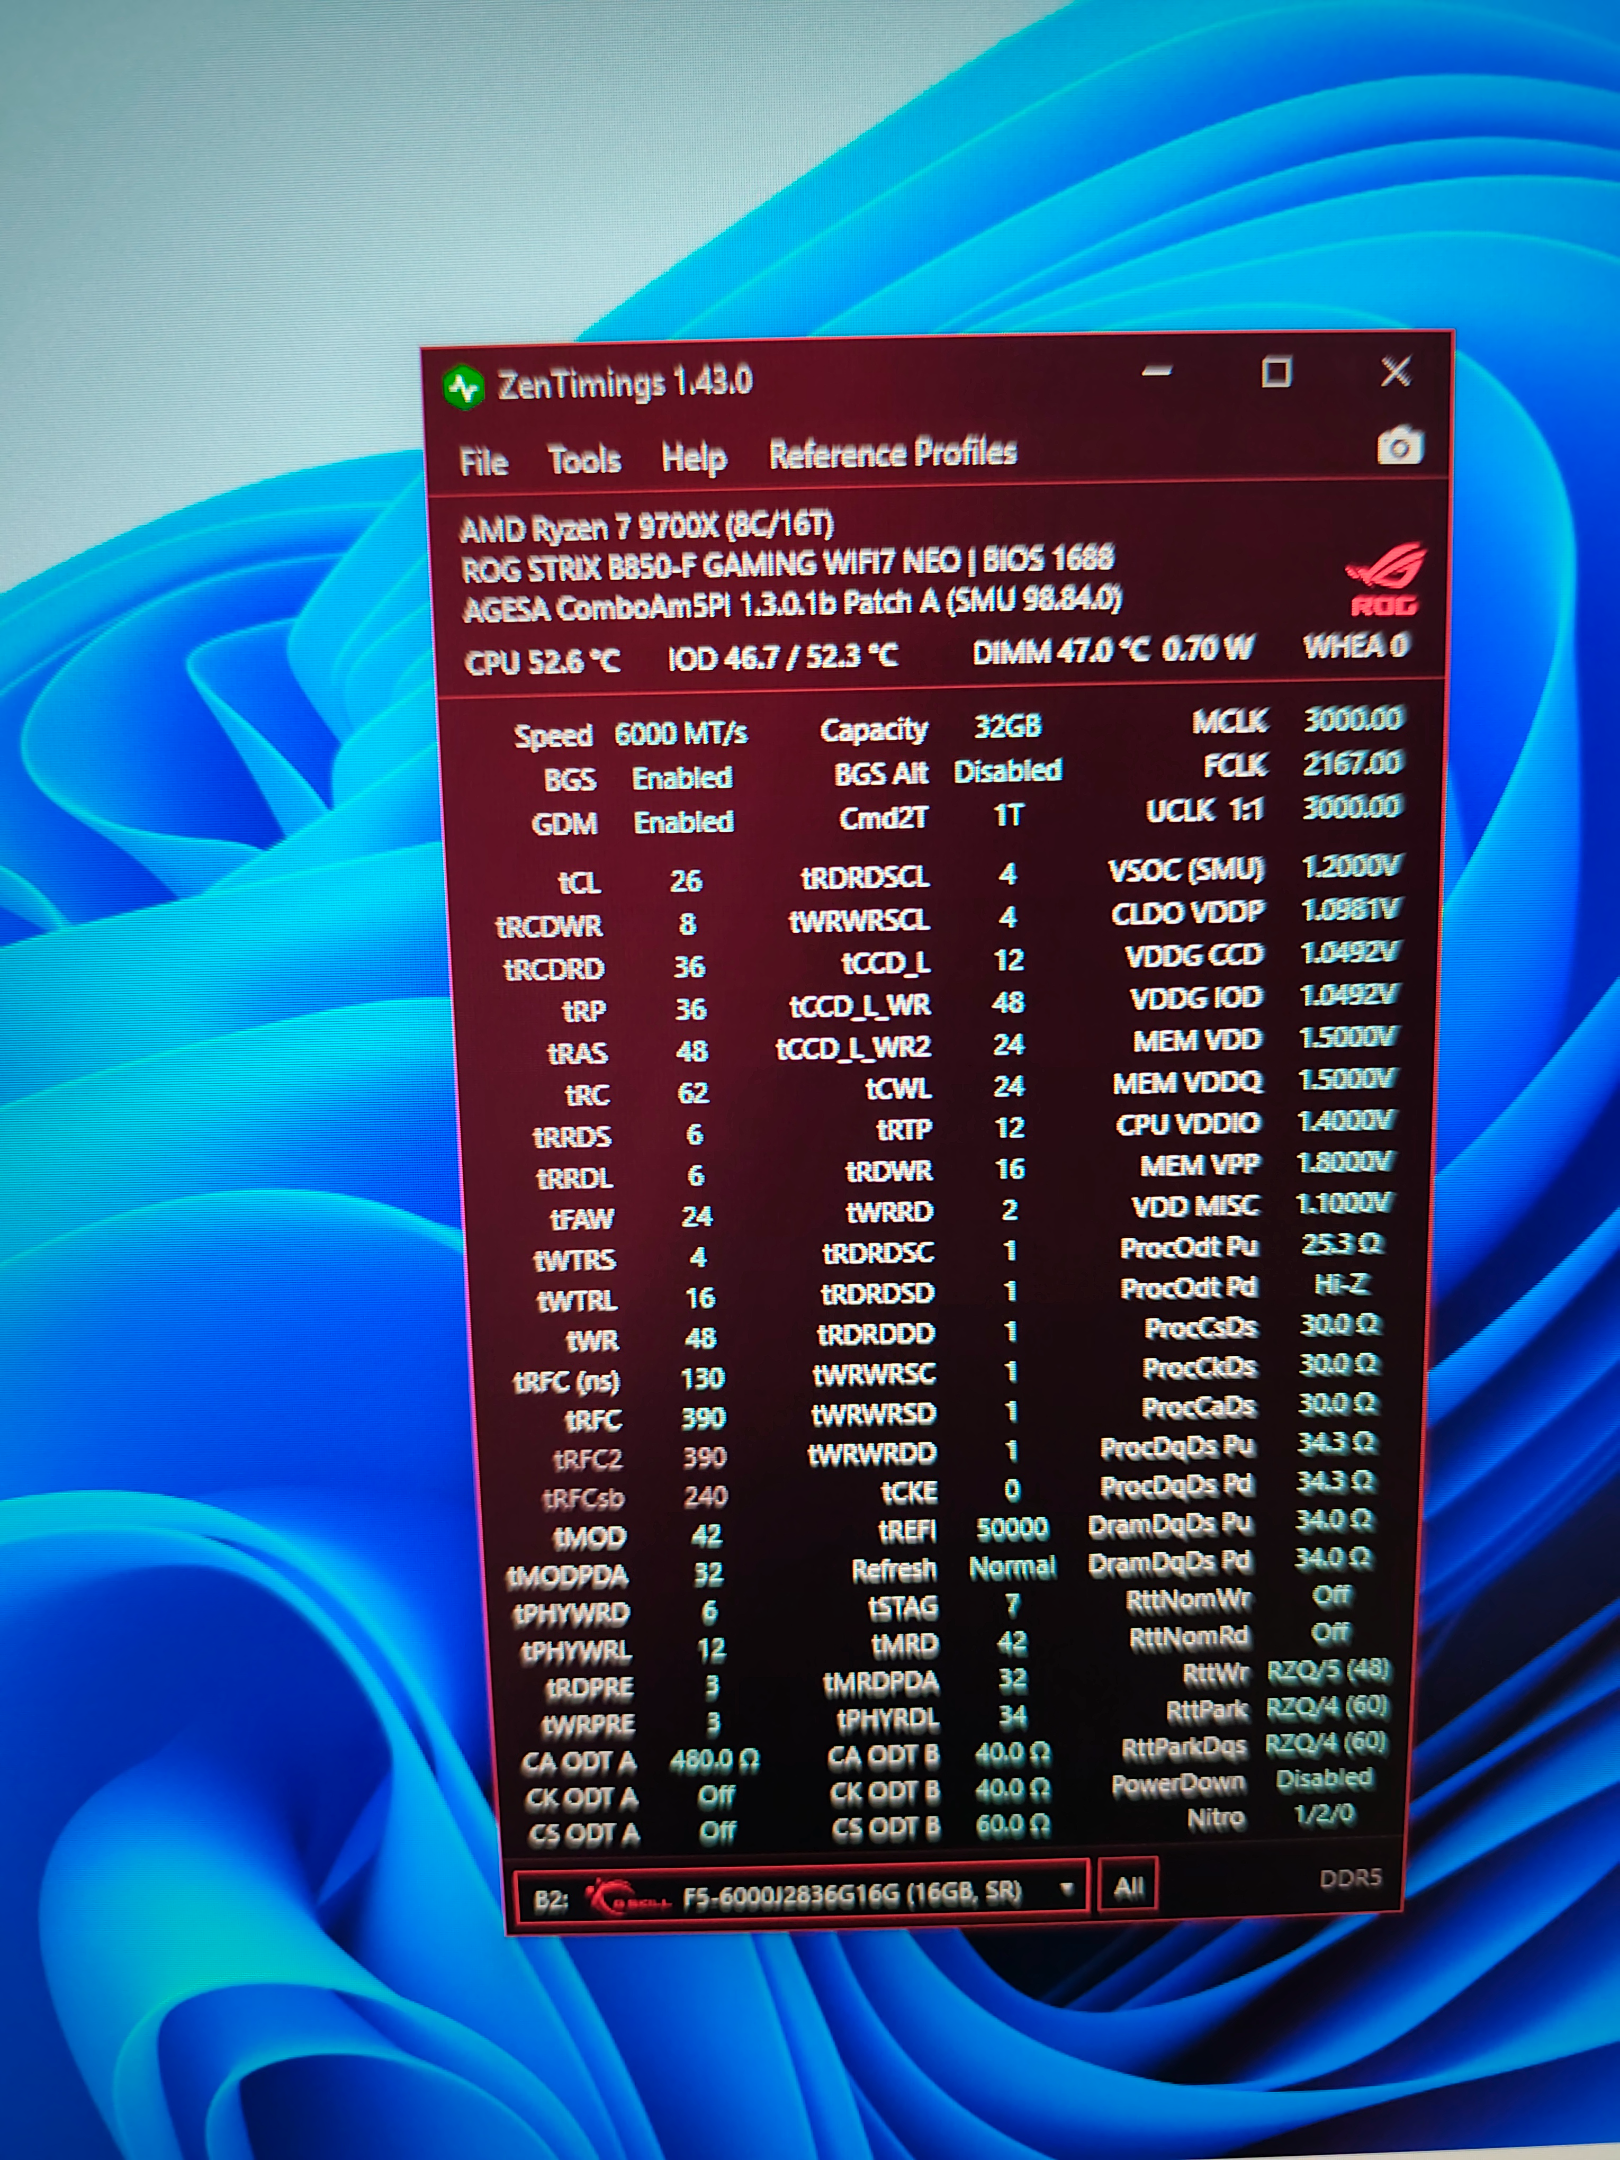The width and height of the screenshot is (1620, 2160).
Task: Click the ZenTimings app icon in title bar
Action: (465, 388)
